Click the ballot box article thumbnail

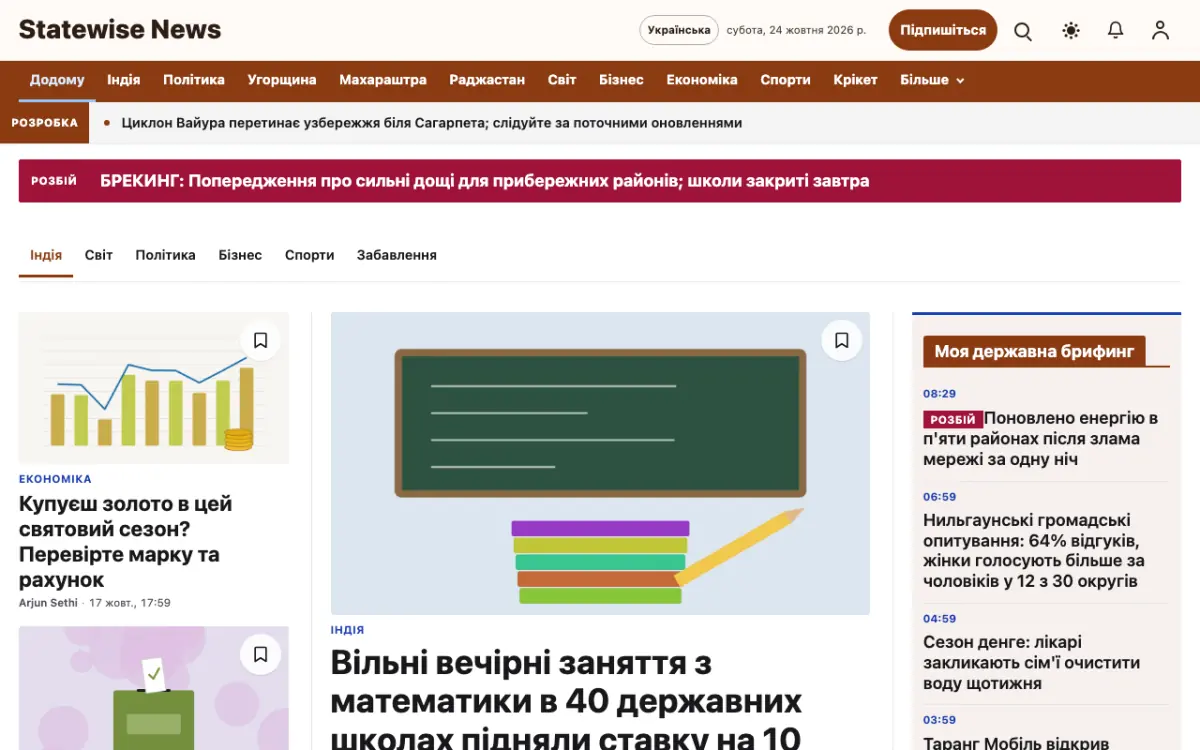point(154,688)
